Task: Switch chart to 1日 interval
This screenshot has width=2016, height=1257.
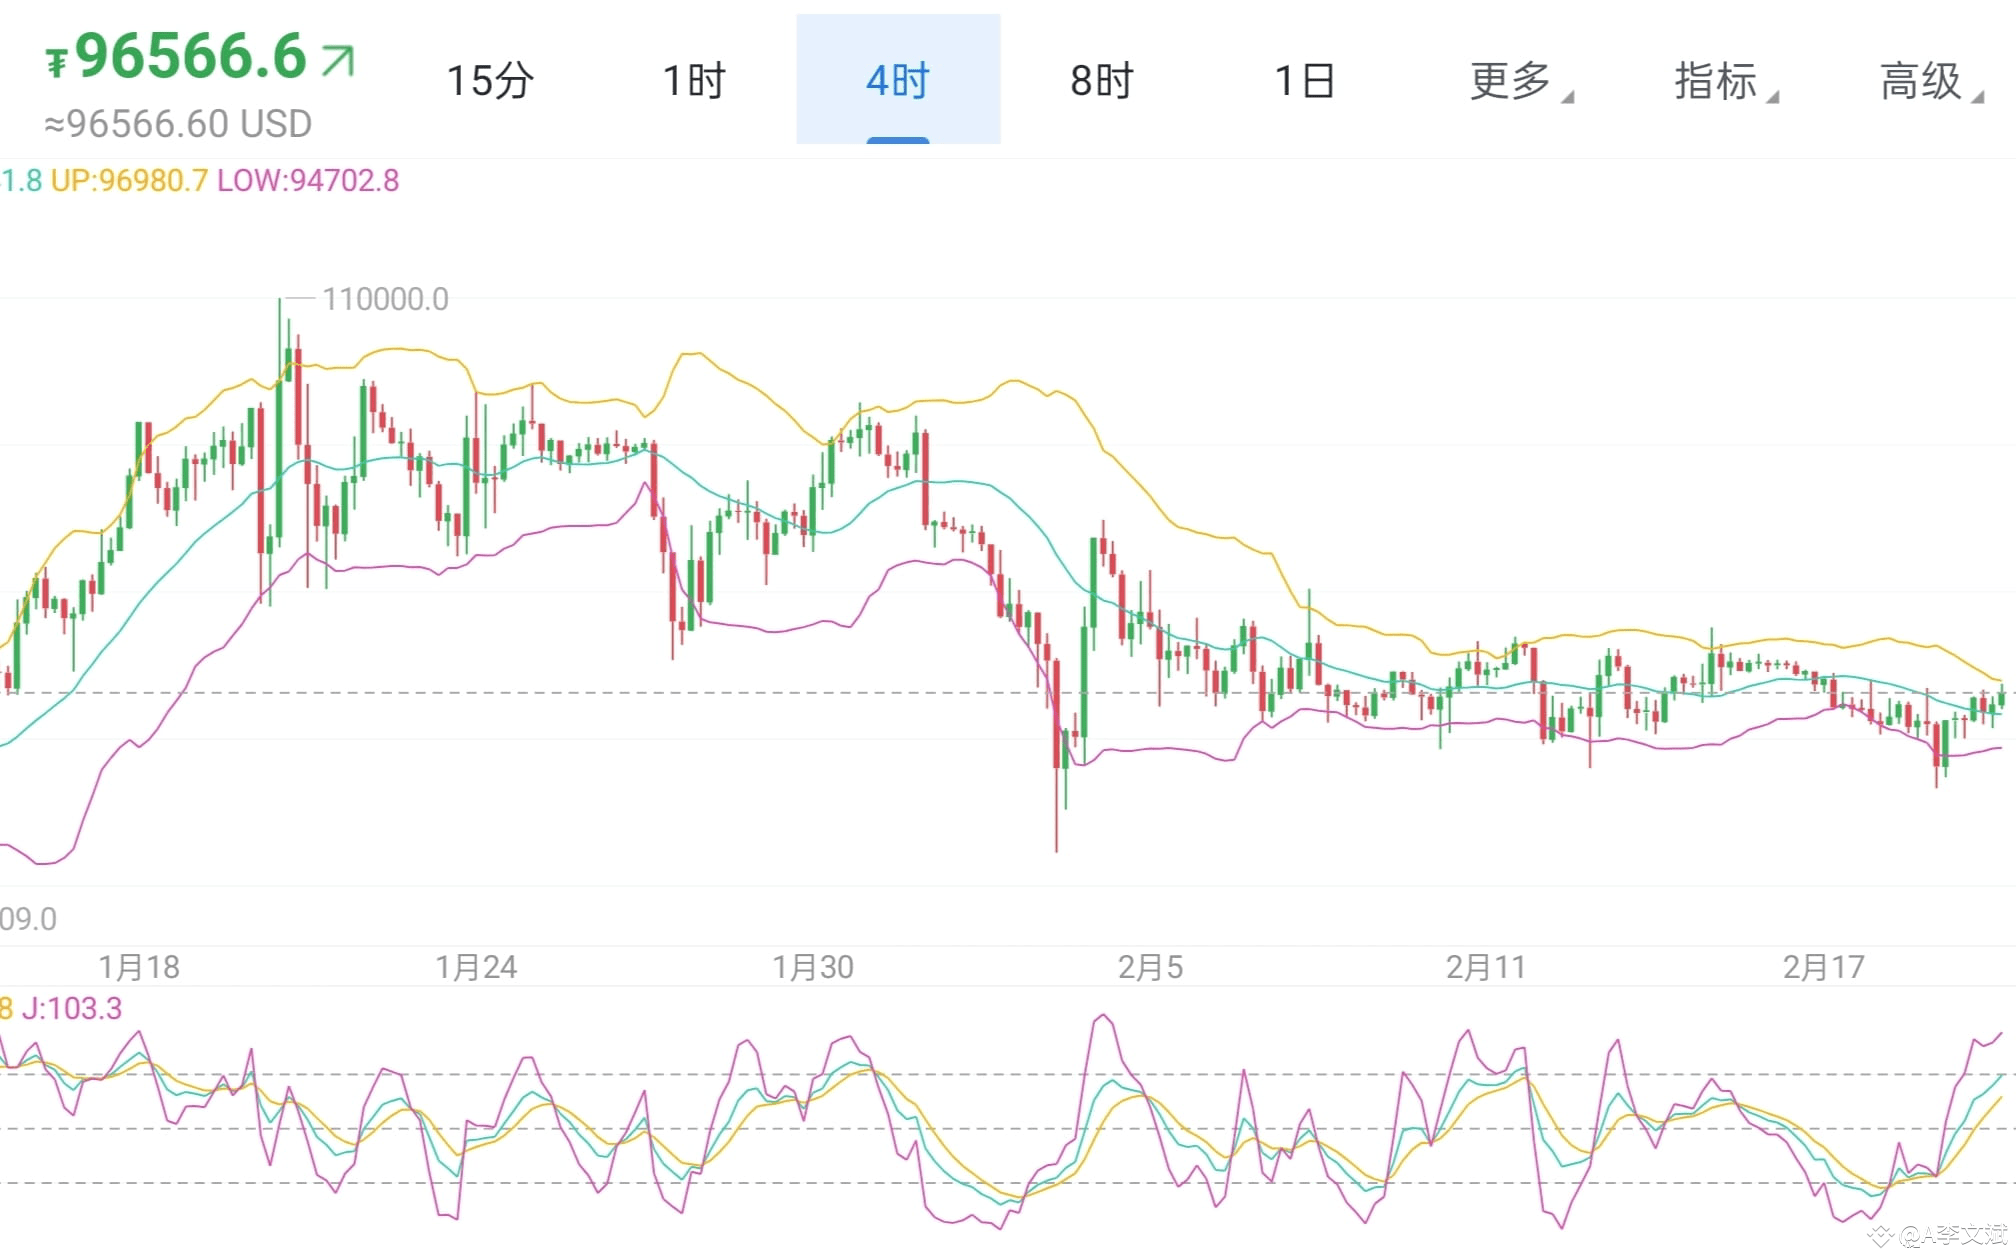Action: pyautogui.click(x=1306, y=80)
